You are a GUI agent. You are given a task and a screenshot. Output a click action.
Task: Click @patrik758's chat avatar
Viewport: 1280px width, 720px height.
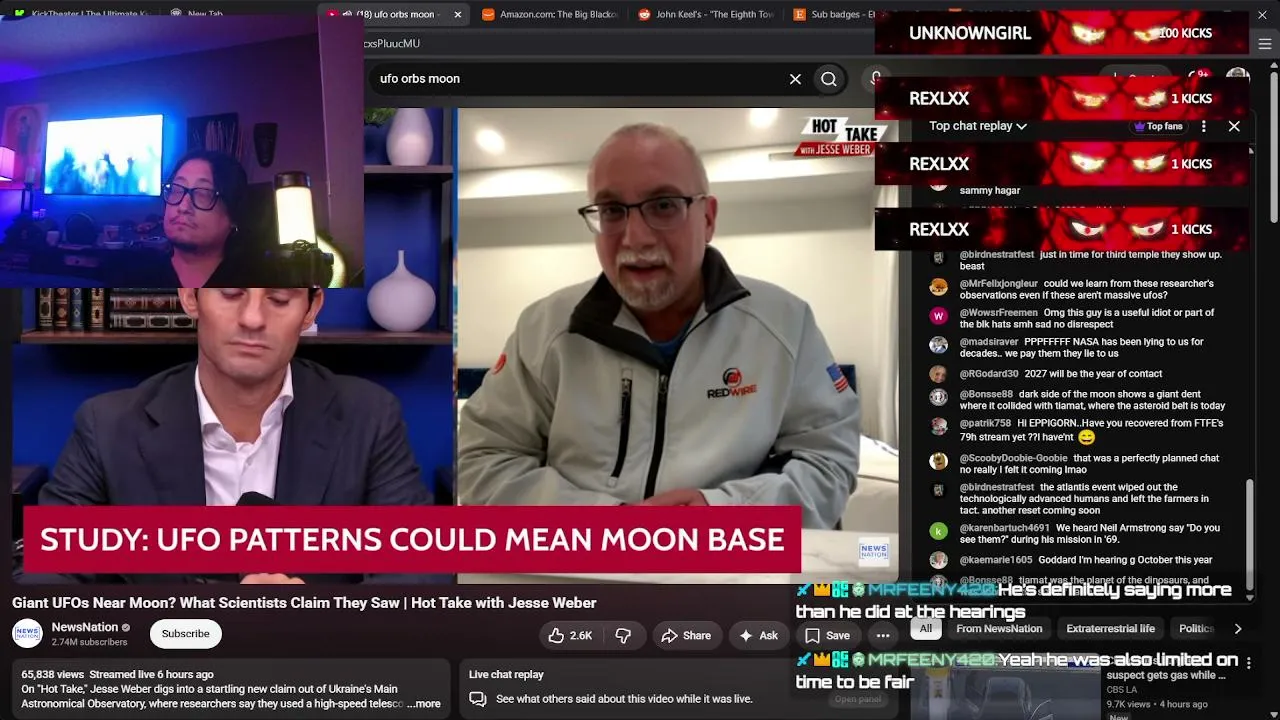(938, 427)
